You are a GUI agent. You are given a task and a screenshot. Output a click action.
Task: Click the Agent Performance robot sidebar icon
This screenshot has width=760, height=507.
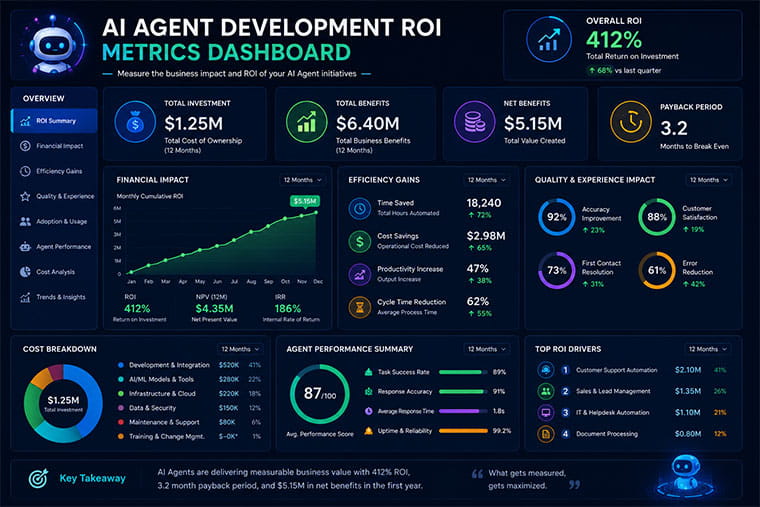pos(25,247)
